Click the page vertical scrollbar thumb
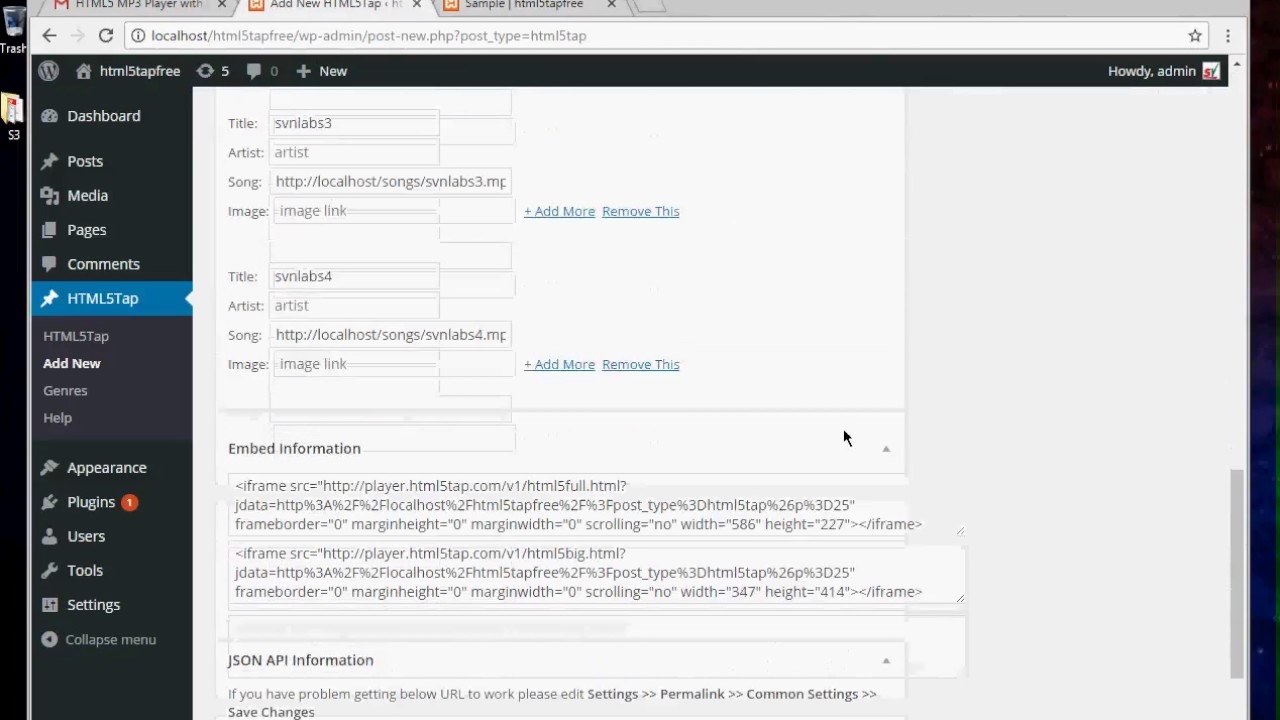The image size is (1280, 720). [x=1237, y=574]
